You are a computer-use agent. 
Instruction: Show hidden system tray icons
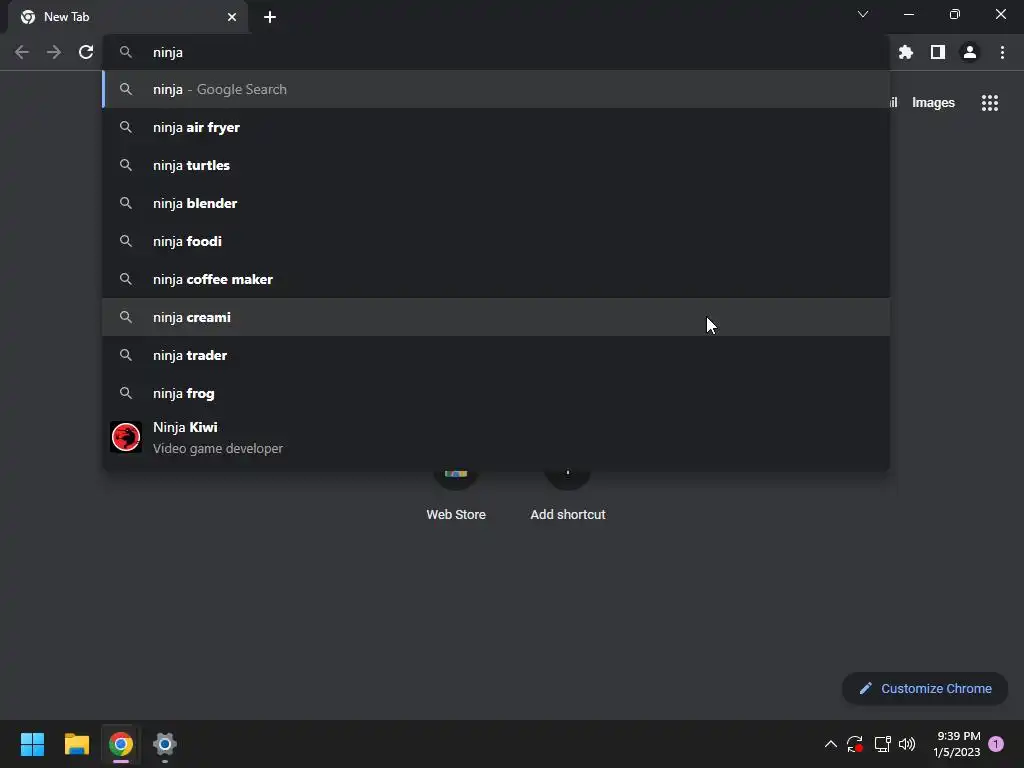coord(831,744)
